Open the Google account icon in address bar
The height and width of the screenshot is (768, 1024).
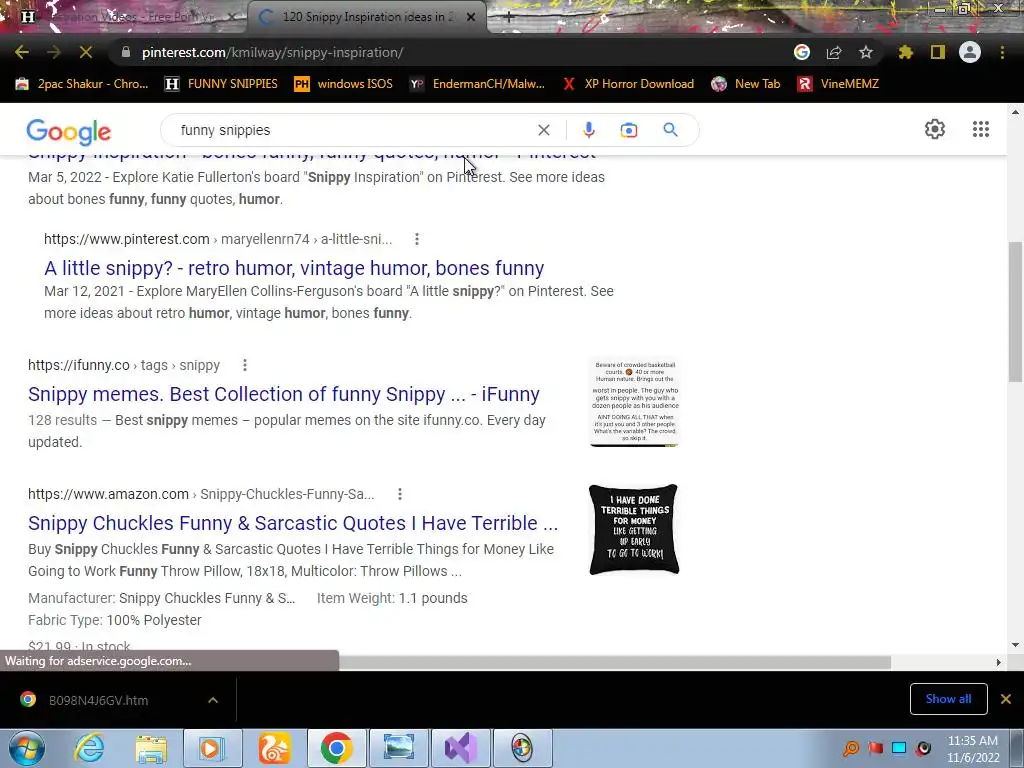point(802,52)
